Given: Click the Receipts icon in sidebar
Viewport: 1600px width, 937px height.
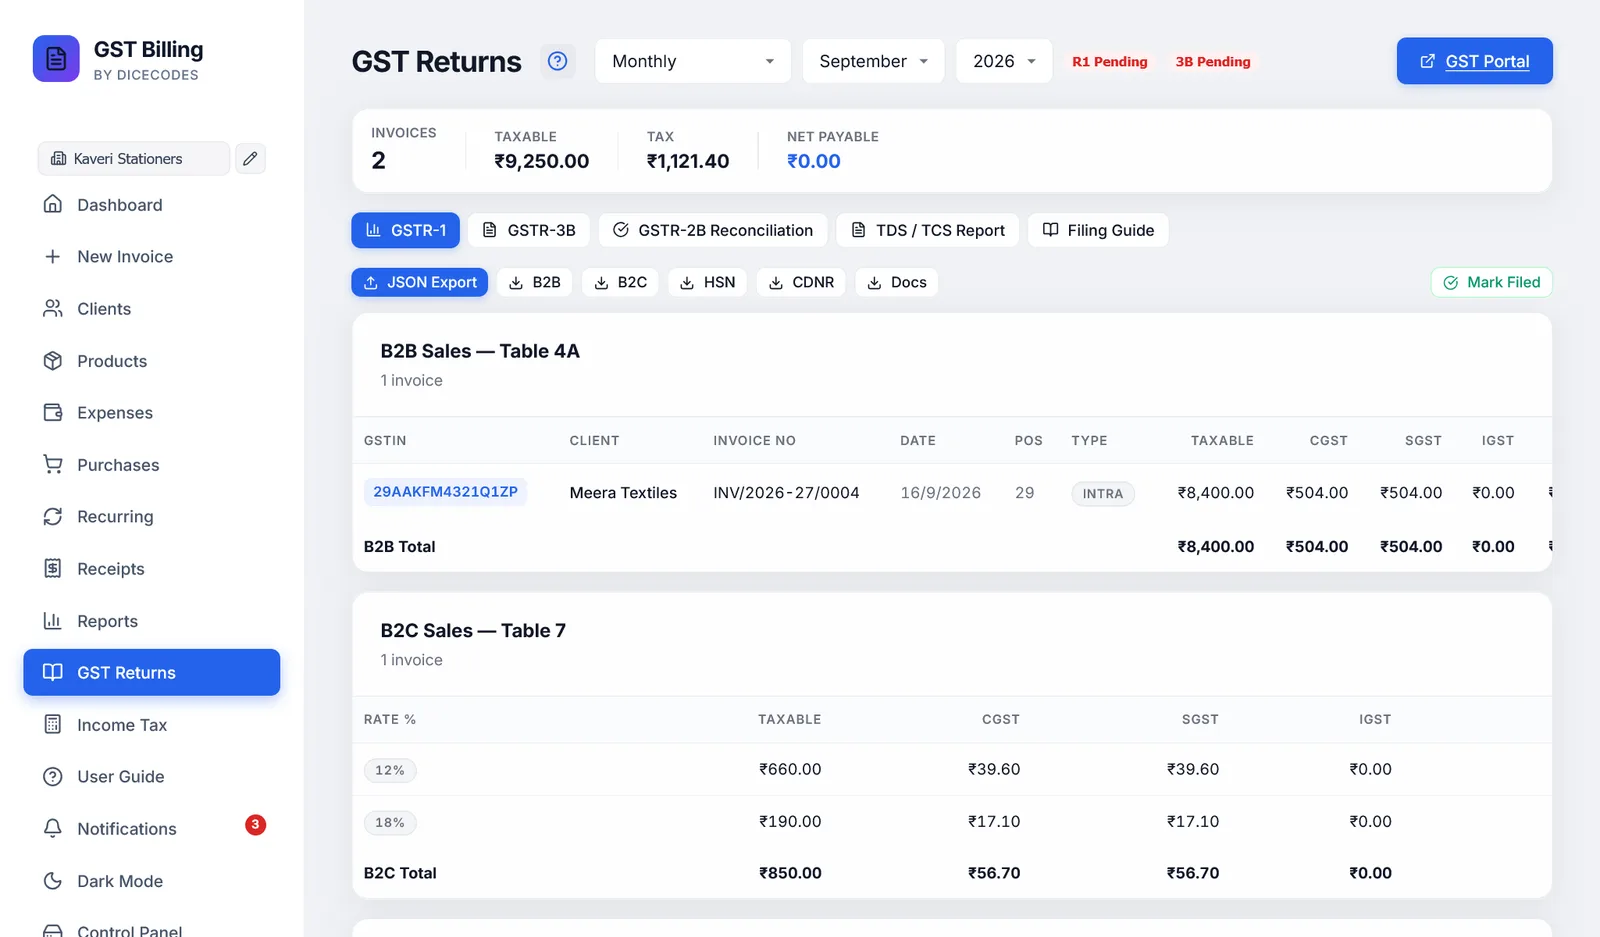Looking at the screenshot, I should pos(53,568).
